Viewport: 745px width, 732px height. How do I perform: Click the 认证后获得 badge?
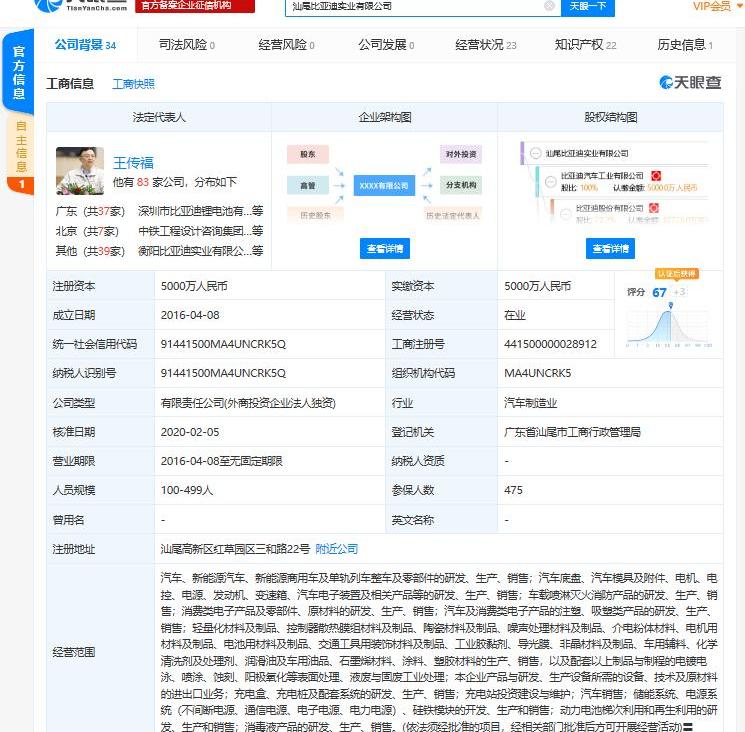(x=677, y=274)
